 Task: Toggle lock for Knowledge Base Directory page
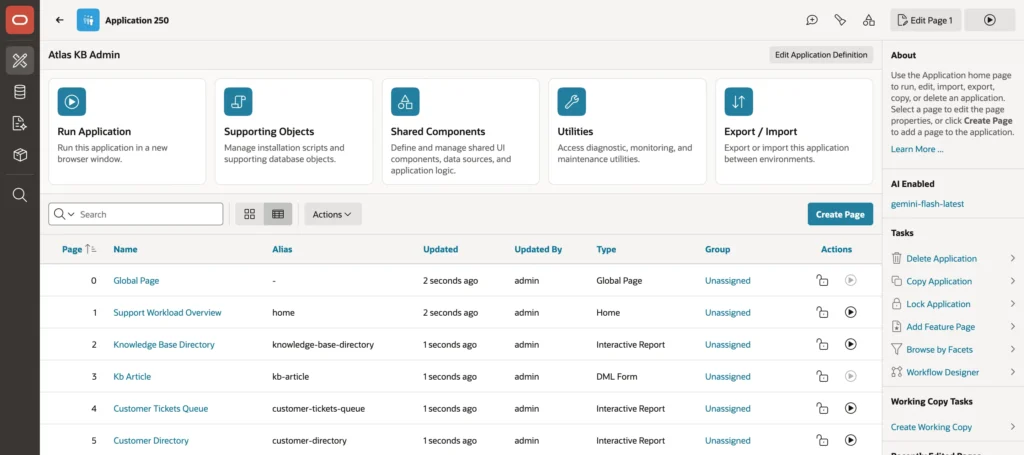[x=822, y=344]
